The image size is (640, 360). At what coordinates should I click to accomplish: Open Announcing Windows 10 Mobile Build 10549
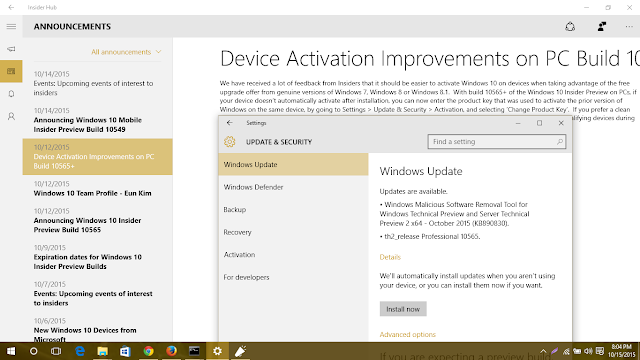98,120
